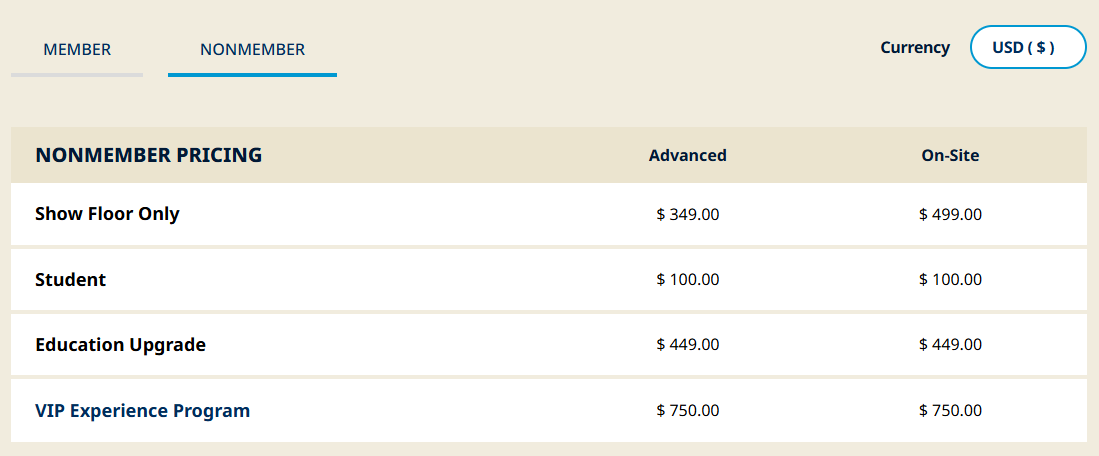This screenshot has height=456, width=1099.
Task: Click Show Floor Only on-site price $ 499.00
Action: (x=950, y=214)
